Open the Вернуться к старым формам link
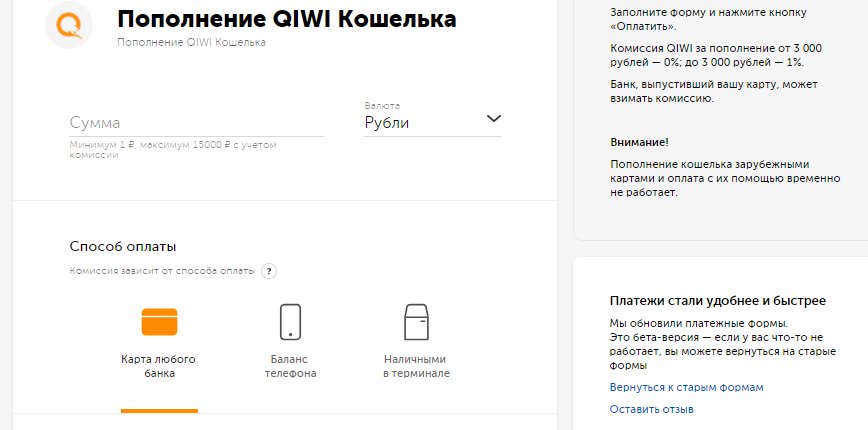868x430 pixels. 686,387
